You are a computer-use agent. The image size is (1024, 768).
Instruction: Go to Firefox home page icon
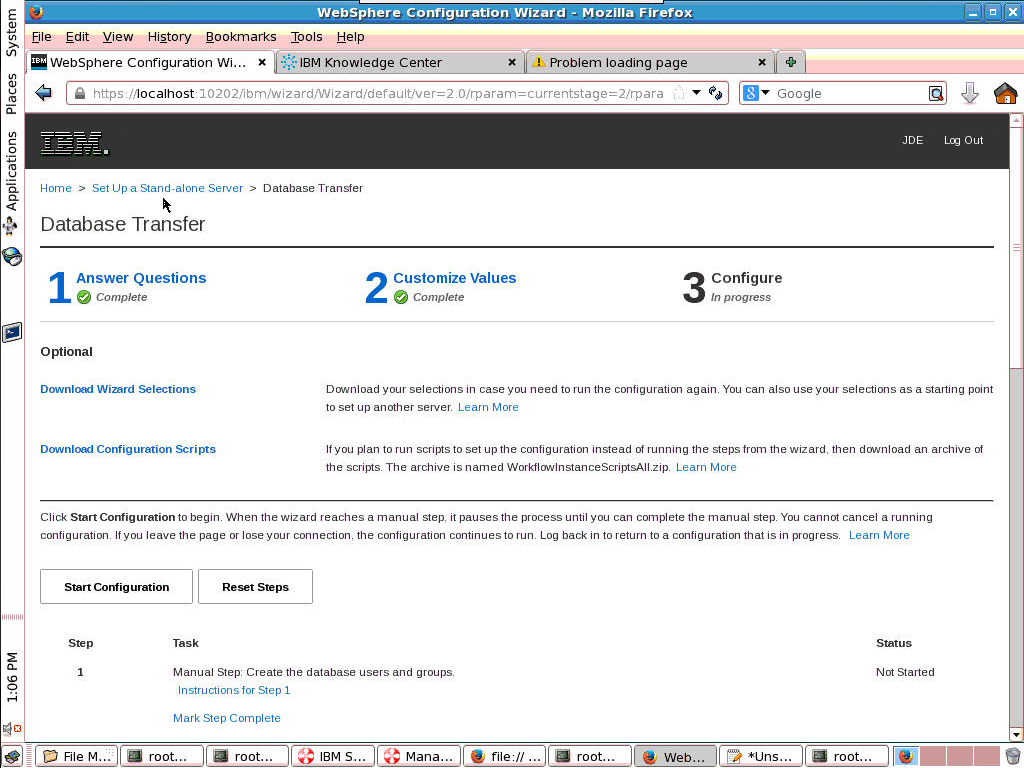point(1006,93)
